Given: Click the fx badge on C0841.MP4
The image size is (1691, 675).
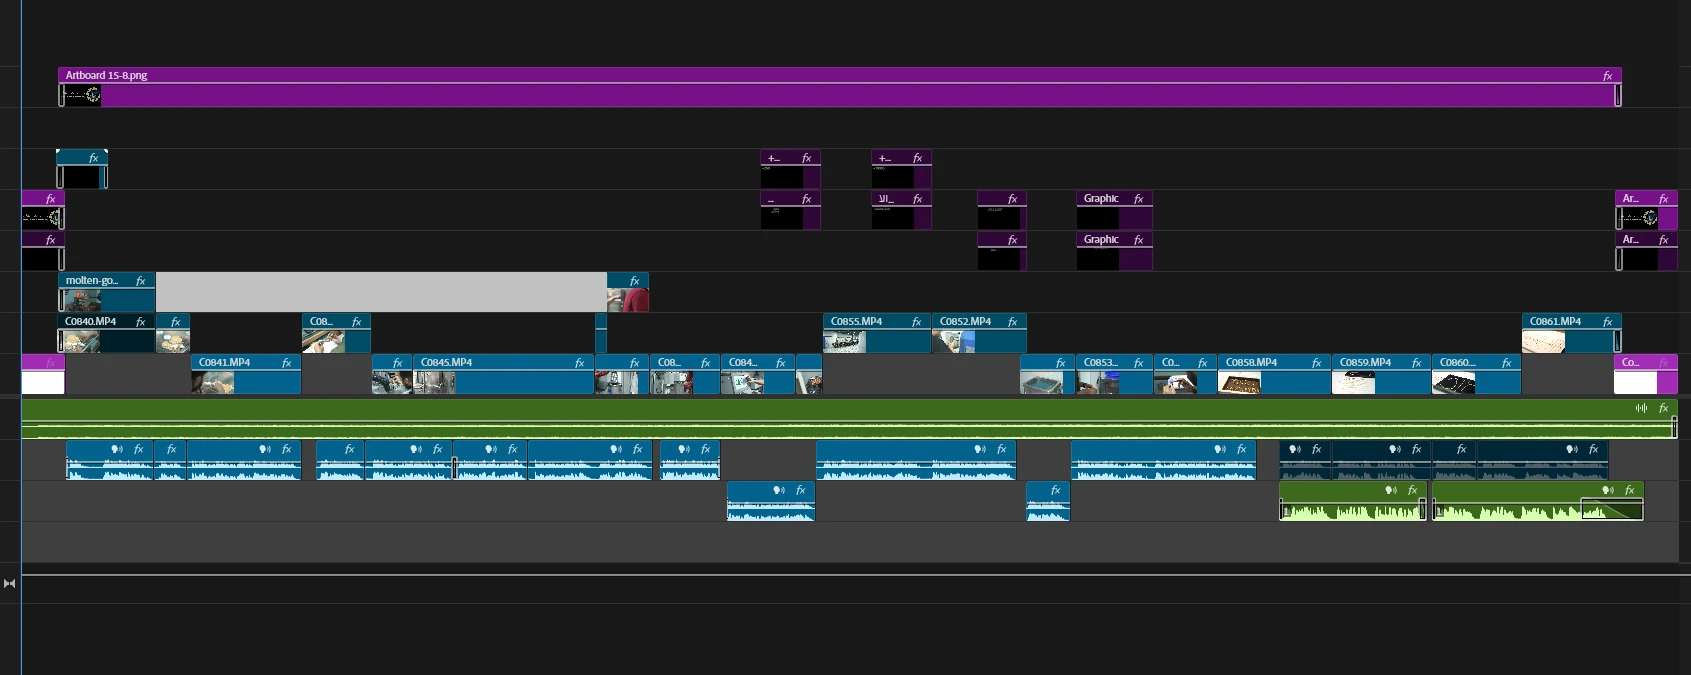Looking at the screenshot, I should coord(287,363).
